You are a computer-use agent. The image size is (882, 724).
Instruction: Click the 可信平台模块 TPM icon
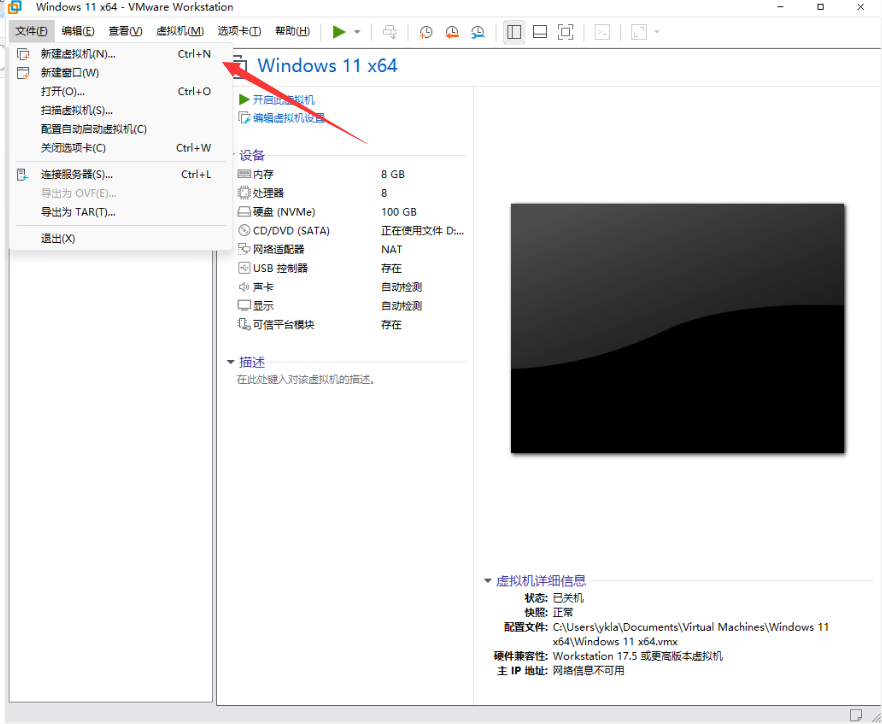pos(244,325)
